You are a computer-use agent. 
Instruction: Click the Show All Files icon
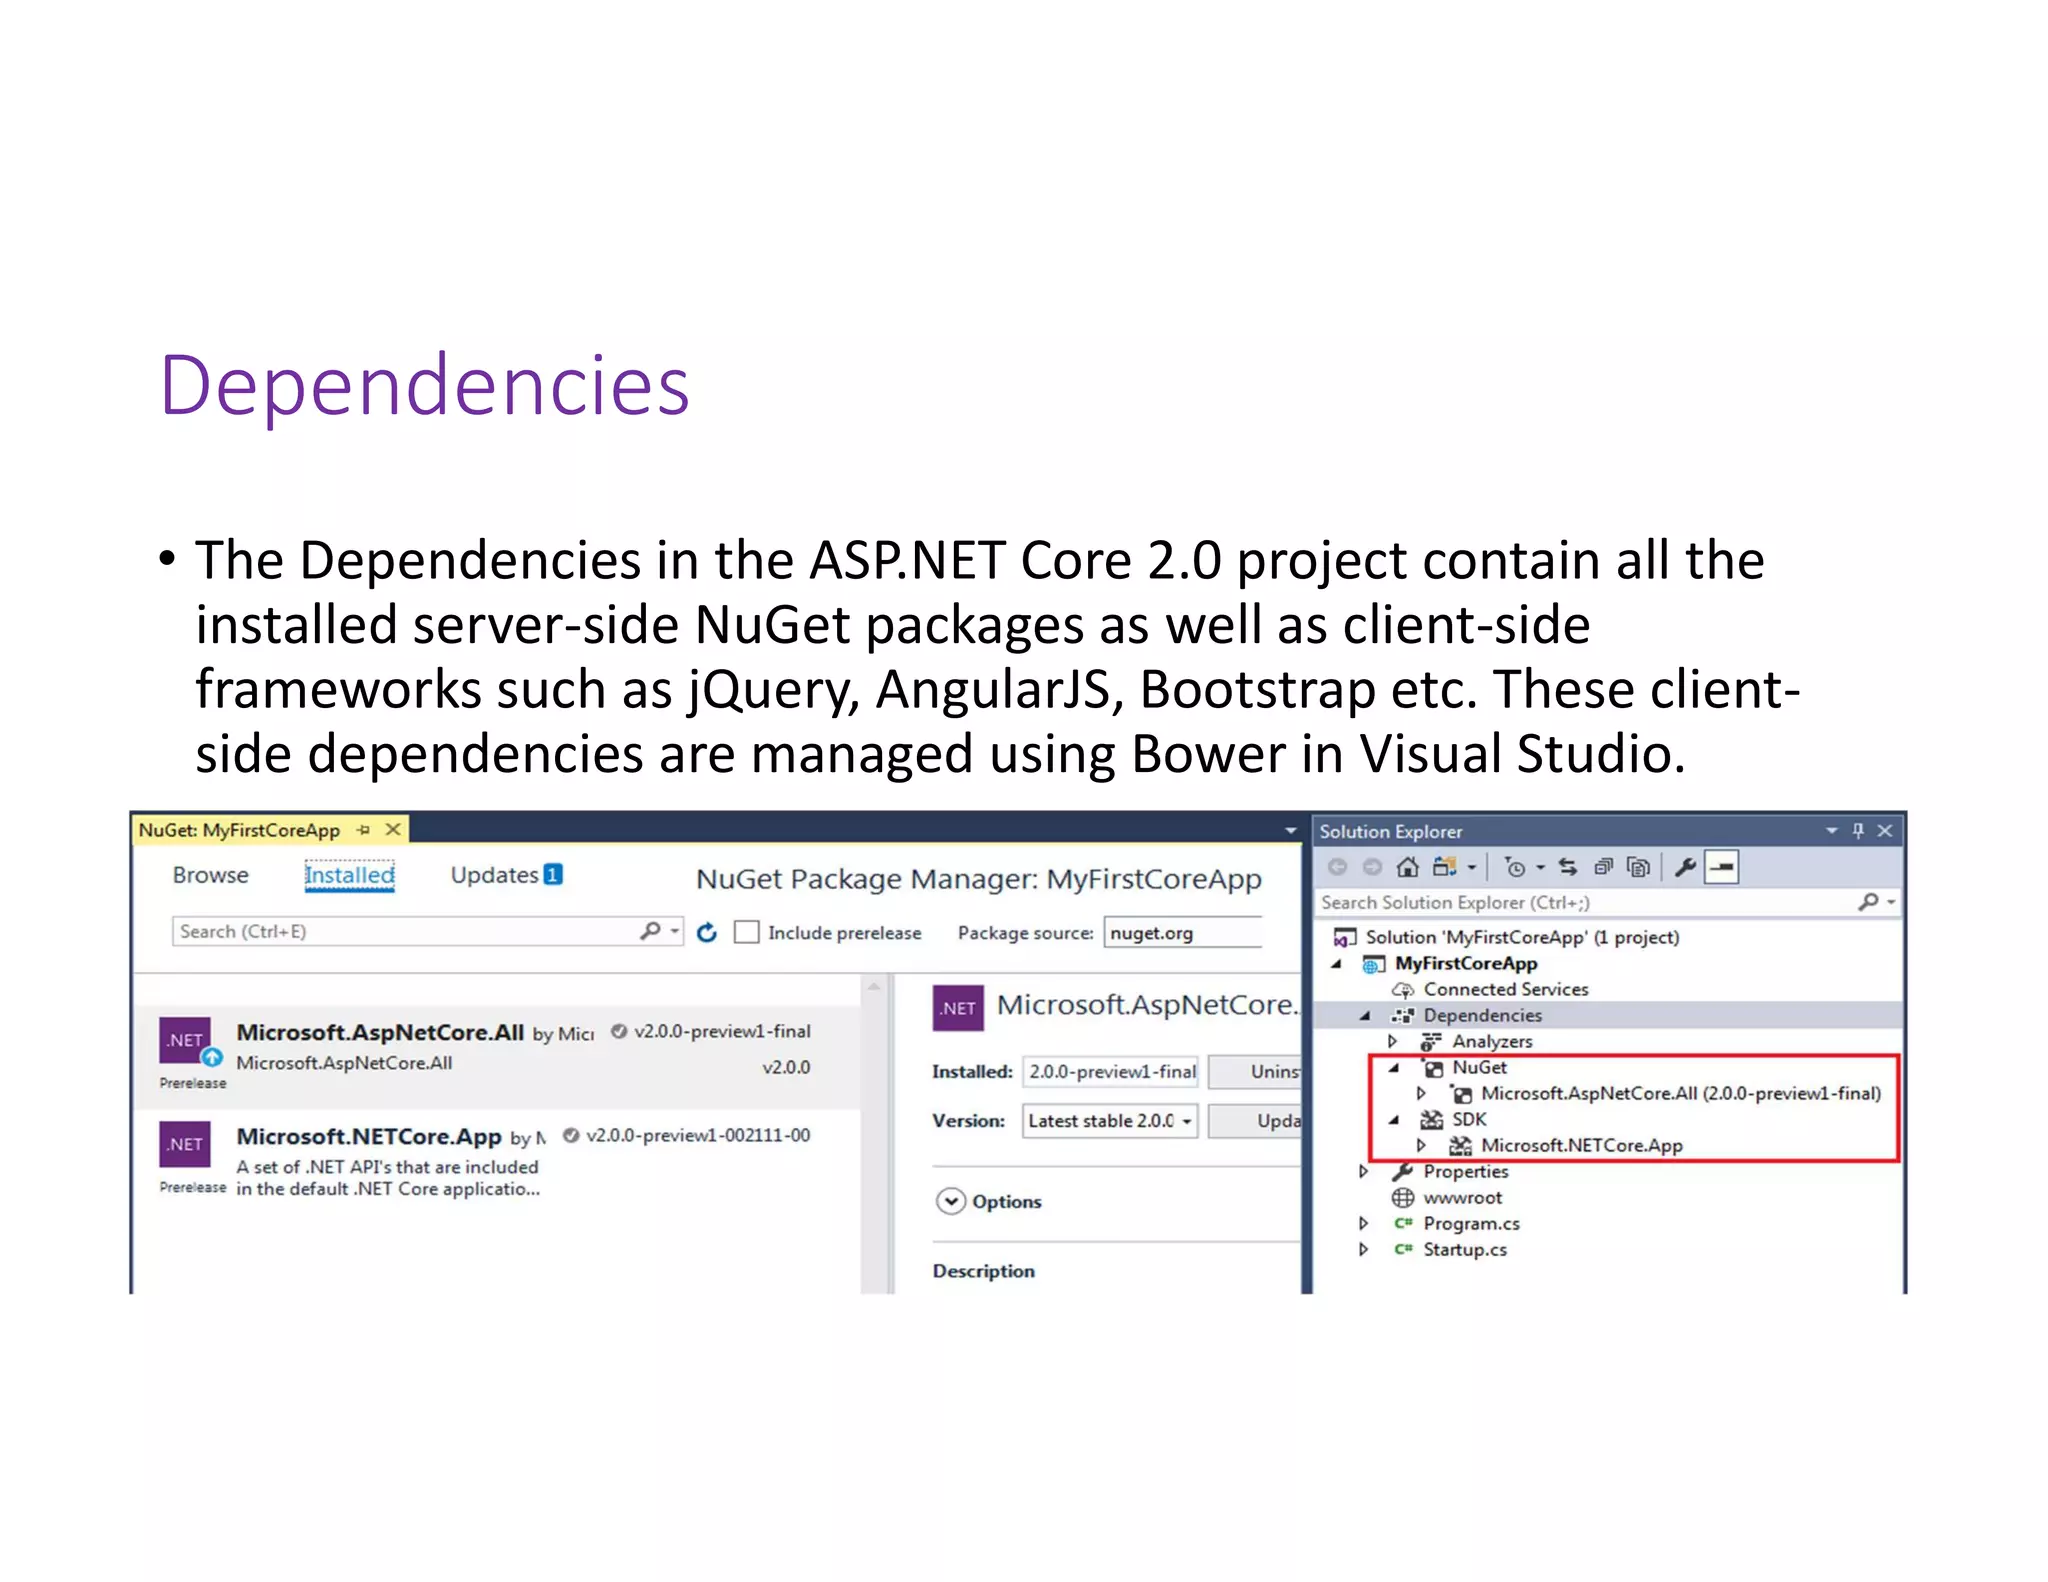[x=1638, y=867]
